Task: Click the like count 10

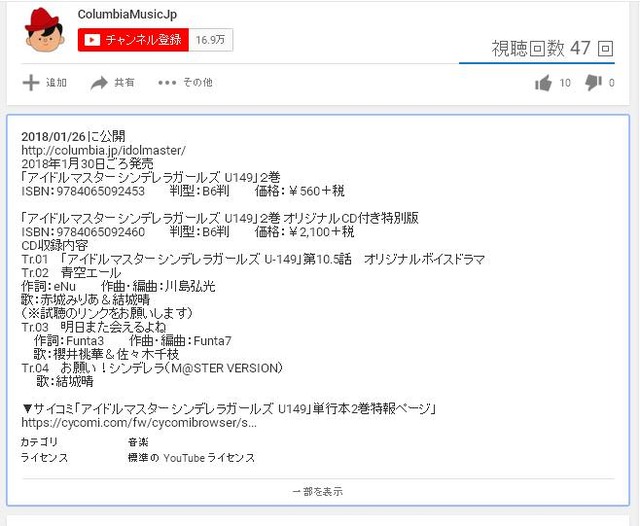Action: (565, 83)
